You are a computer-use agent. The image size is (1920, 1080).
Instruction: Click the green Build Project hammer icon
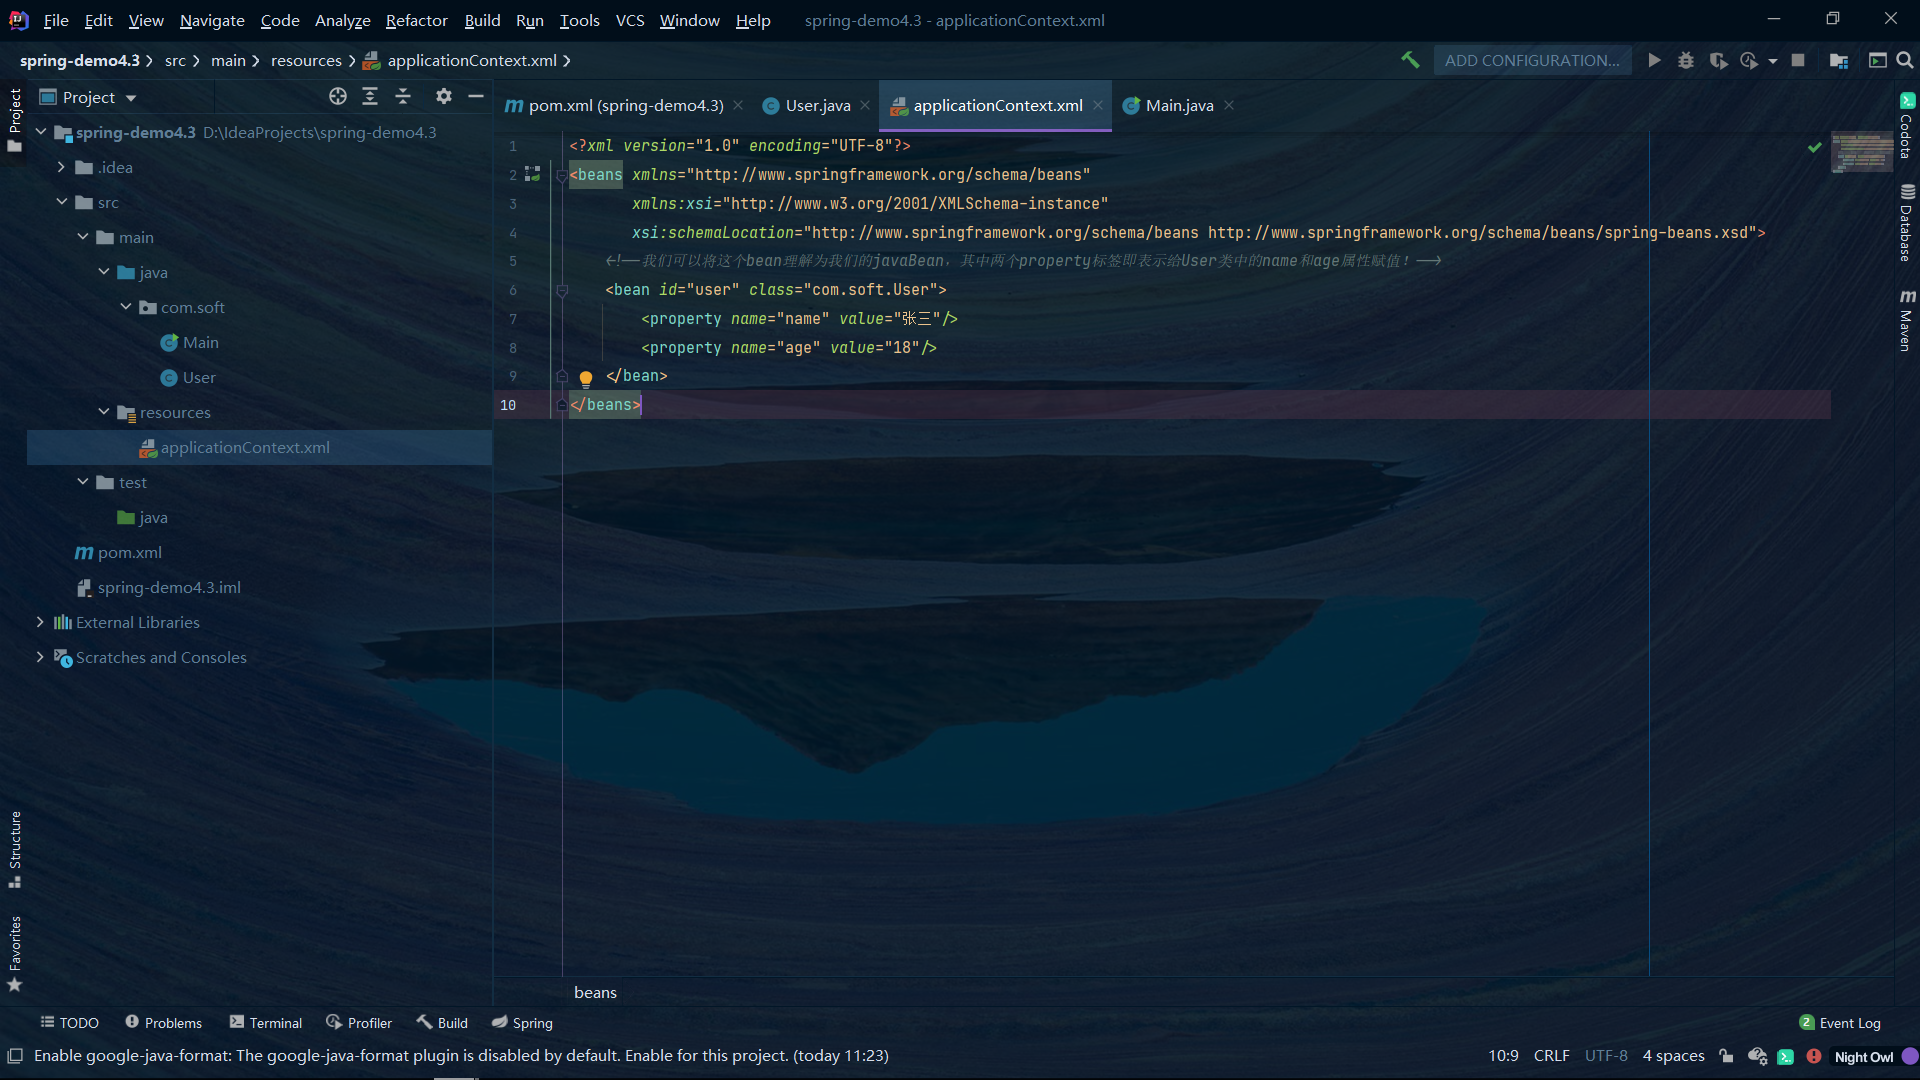(x=1410, y=60)
